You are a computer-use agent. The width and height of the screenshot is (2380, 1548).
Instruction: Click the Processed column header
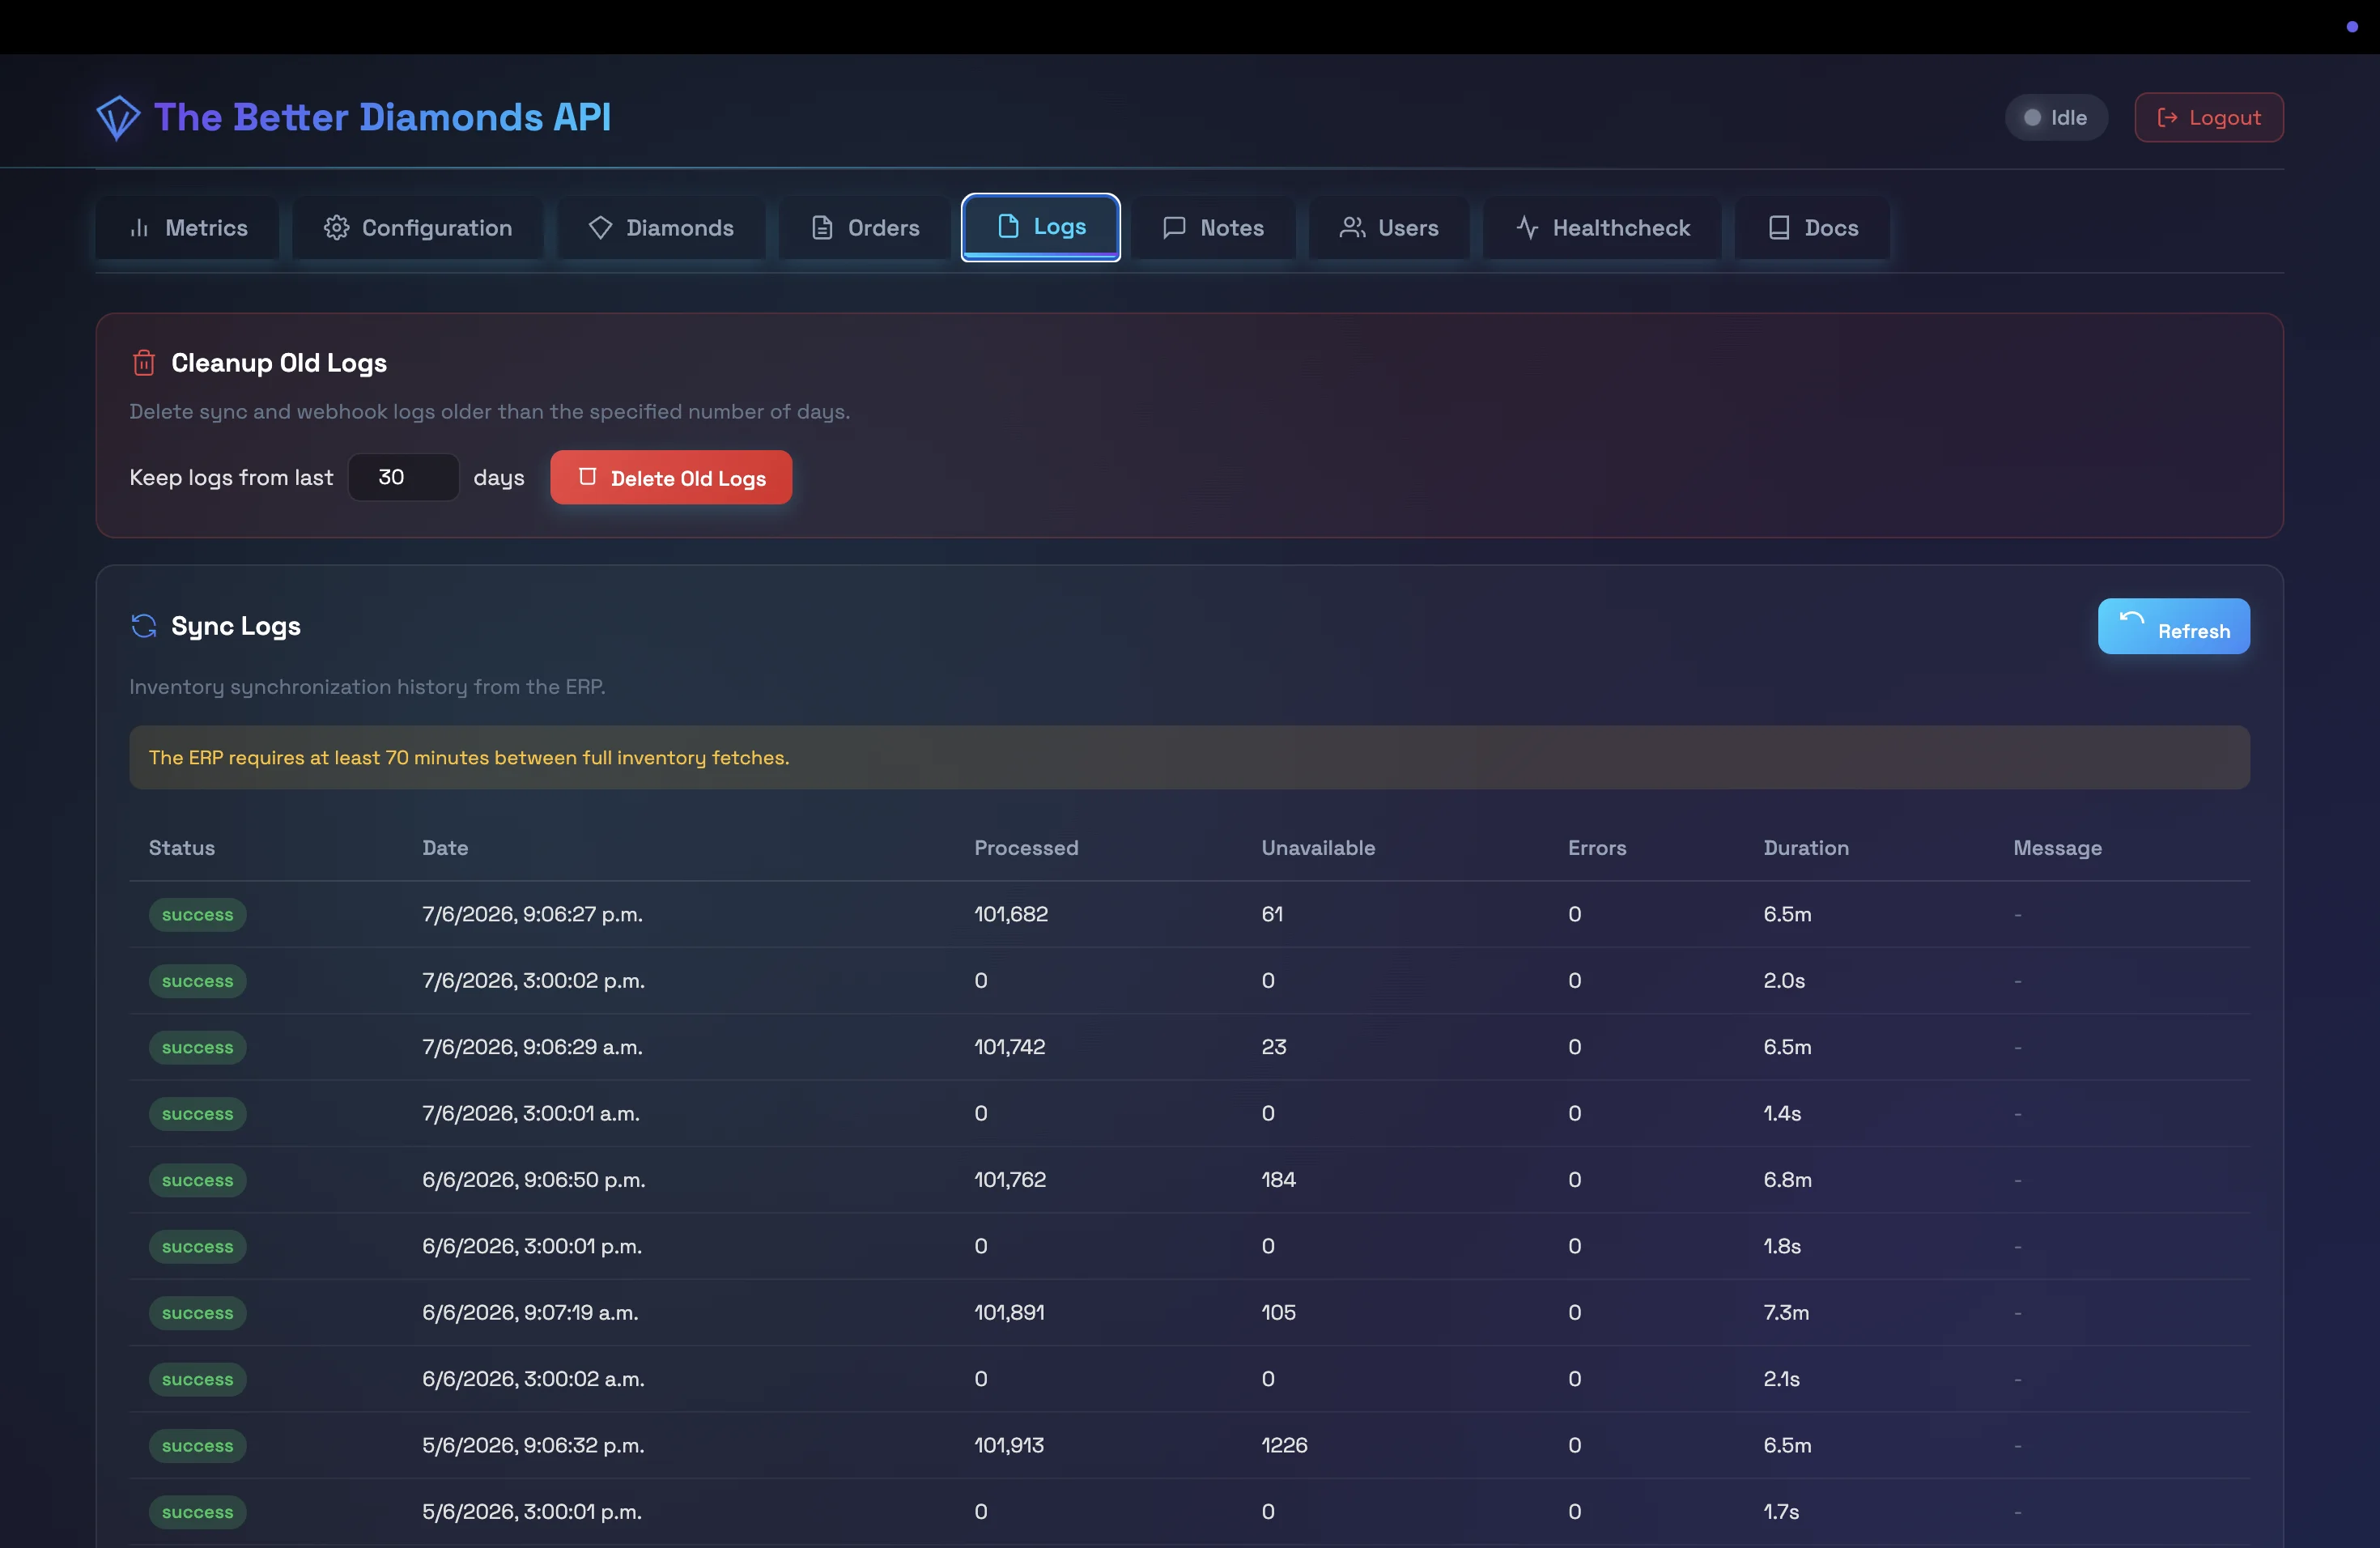tap(1026, 848)
